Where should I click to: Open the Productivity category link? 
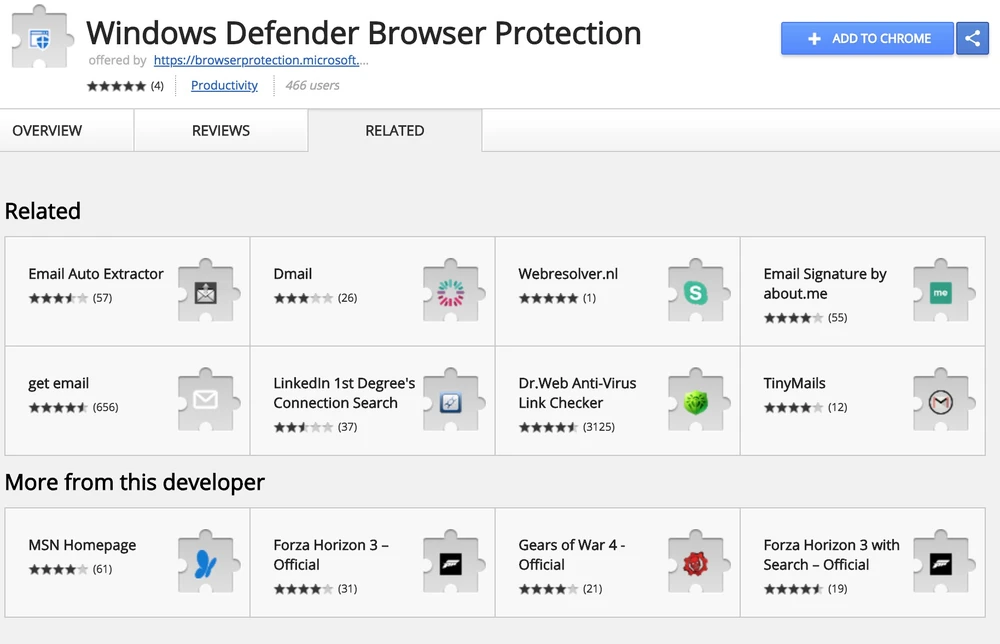point(224,86)
